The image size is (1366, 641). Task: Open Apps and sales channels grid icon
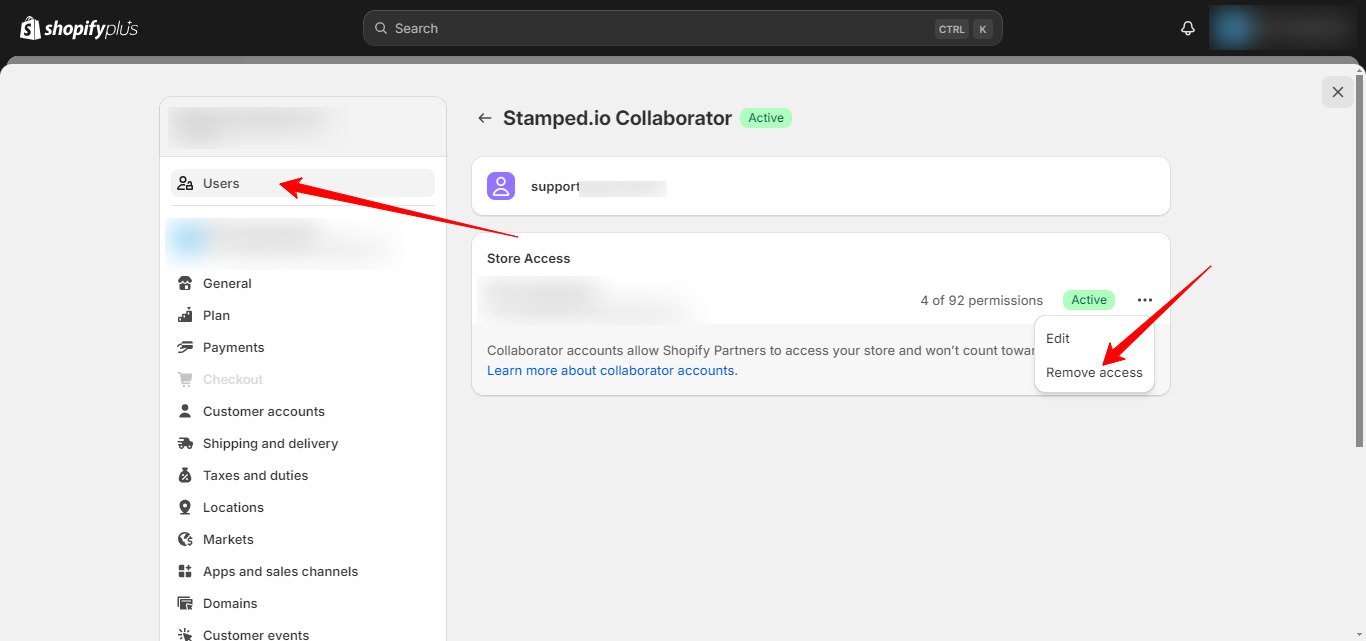point(186,571)
